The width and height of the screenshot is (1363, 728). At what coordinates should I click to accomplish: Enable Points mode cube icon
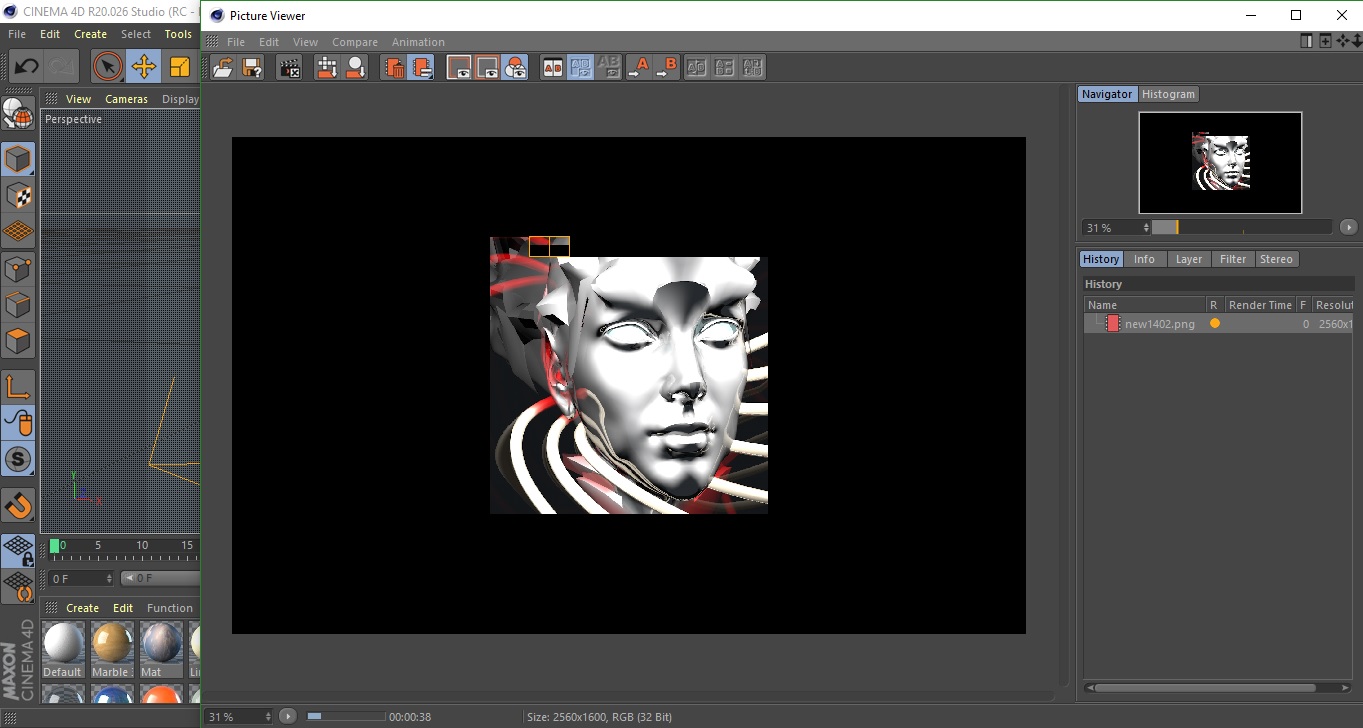[x=18, y=269]
